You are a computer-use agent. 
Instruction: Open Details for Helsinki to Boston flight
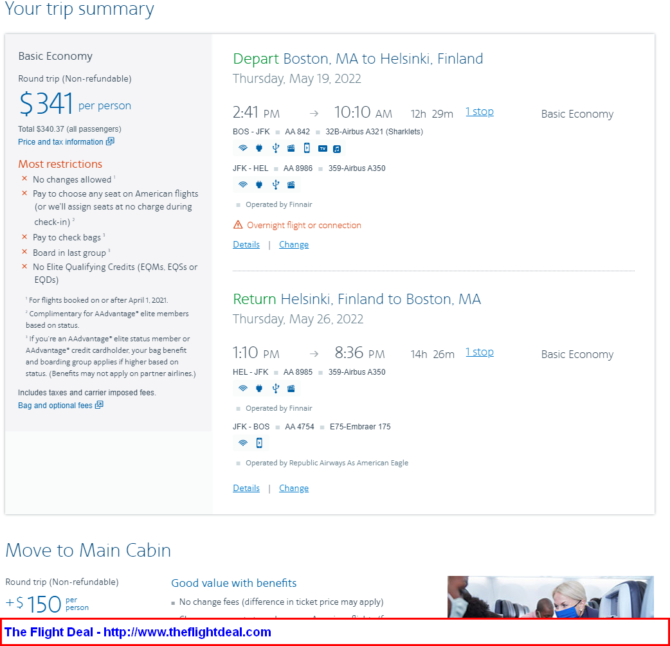[246, 488]
